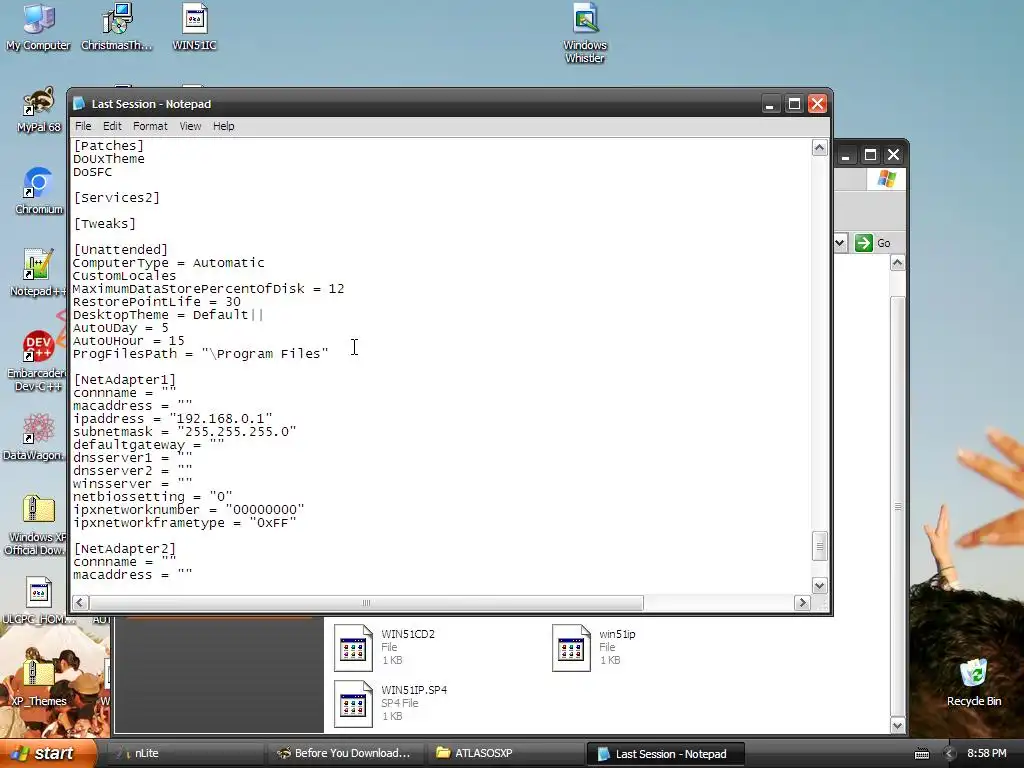Screen dimensions: 1024x768
Task: Select the win51ip file in Explorer
Action: (594, 647)
